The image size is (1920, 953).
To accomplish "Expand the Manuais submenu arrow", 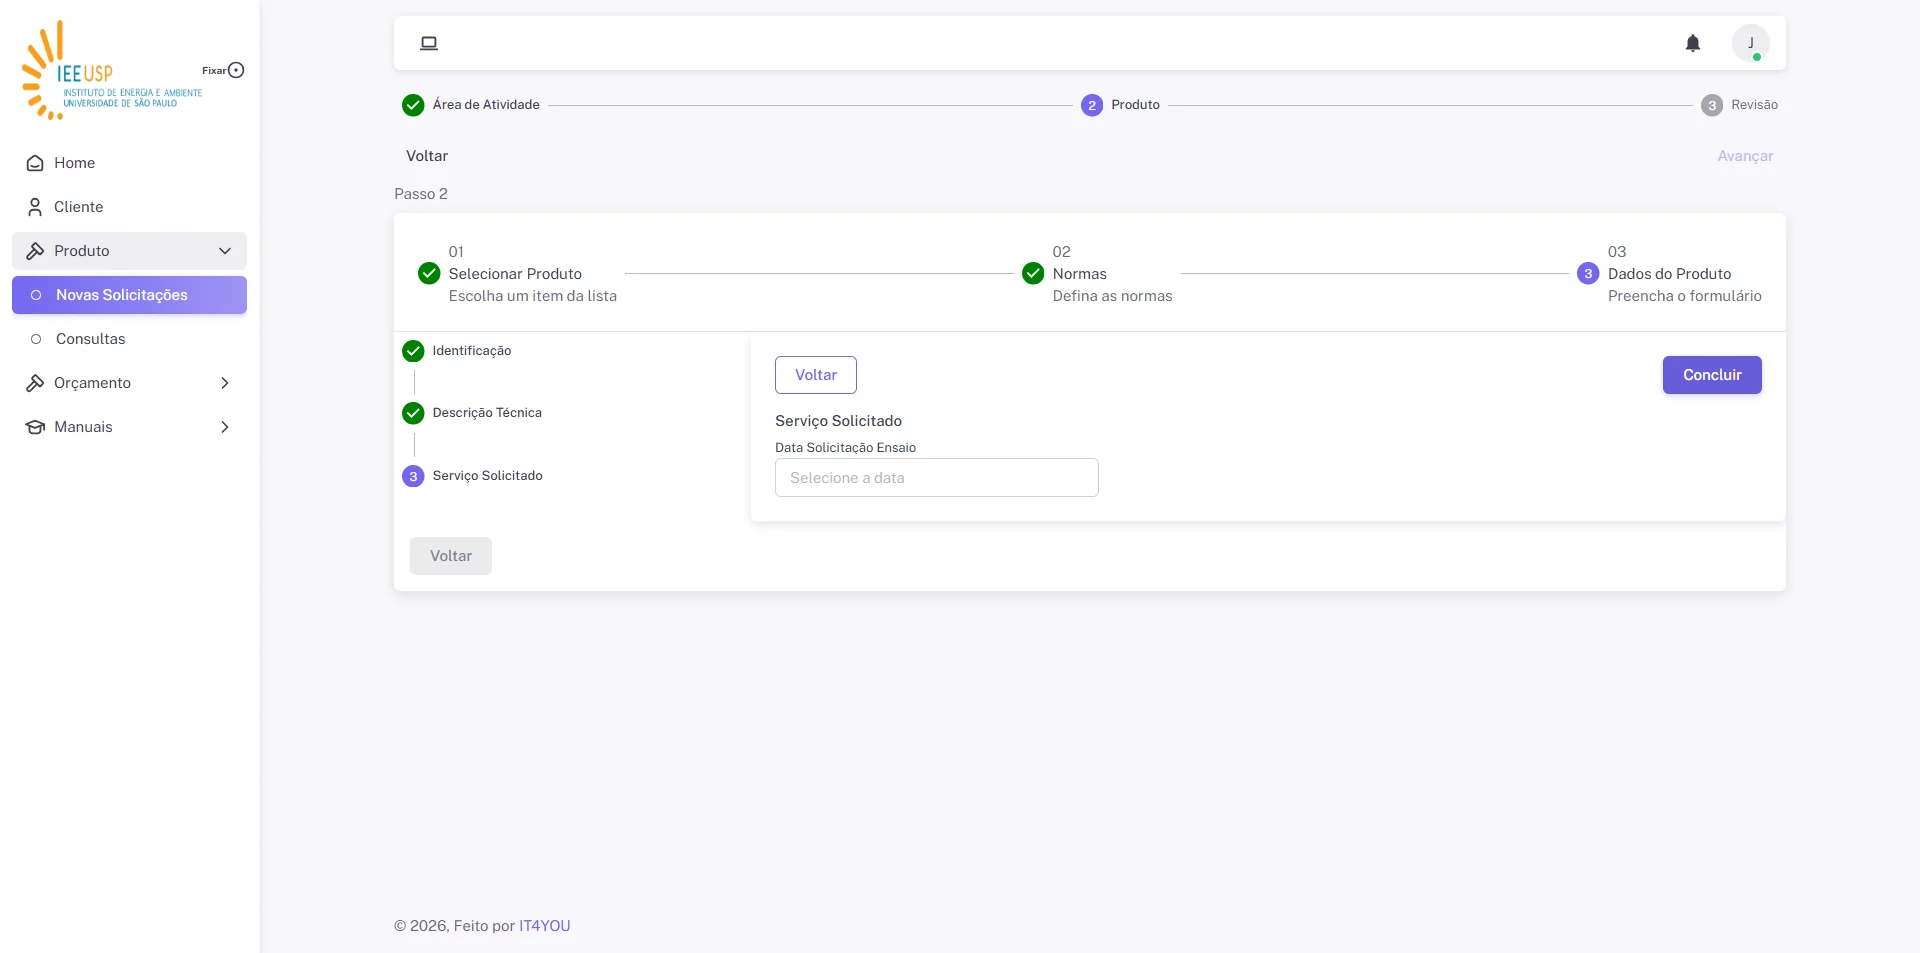I will [x=225, y=427].
